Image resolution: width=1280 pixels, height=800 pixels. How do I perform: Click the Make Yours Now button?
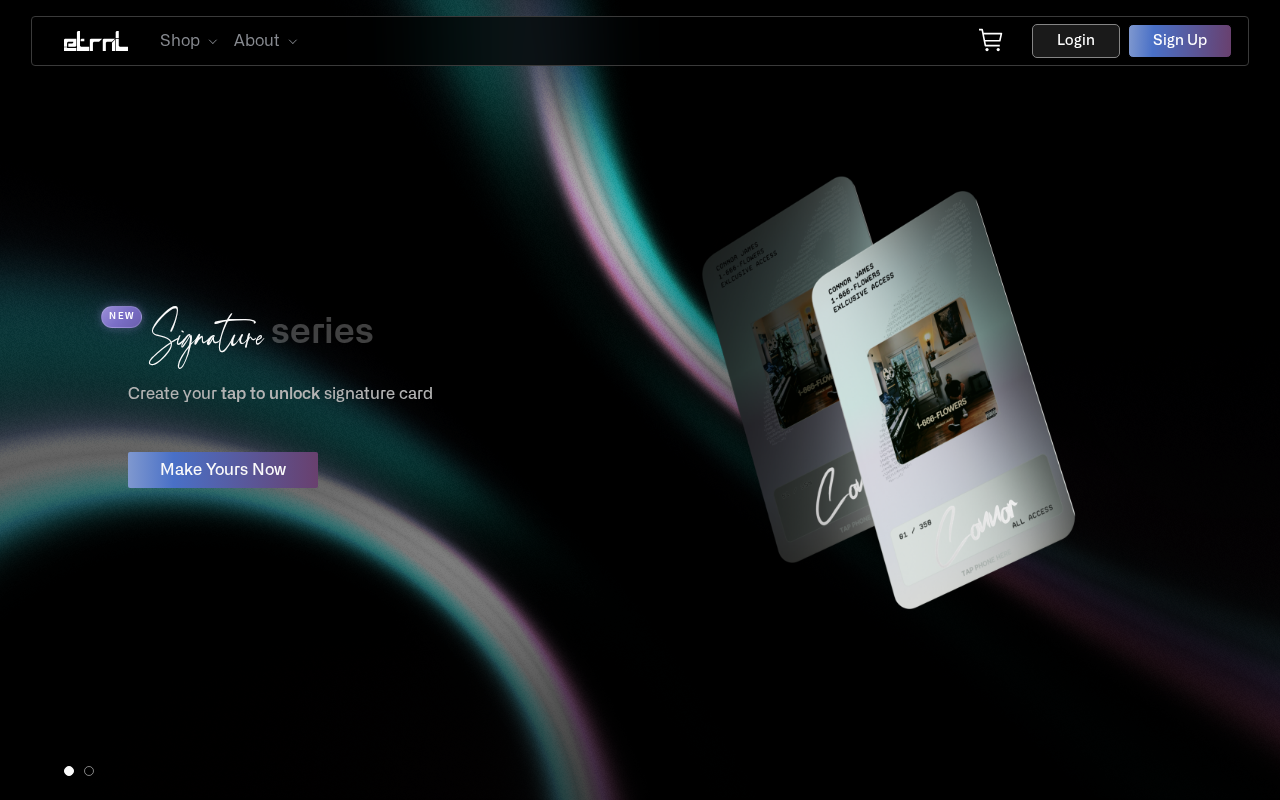pyautogui.click(x=223, y=470)
